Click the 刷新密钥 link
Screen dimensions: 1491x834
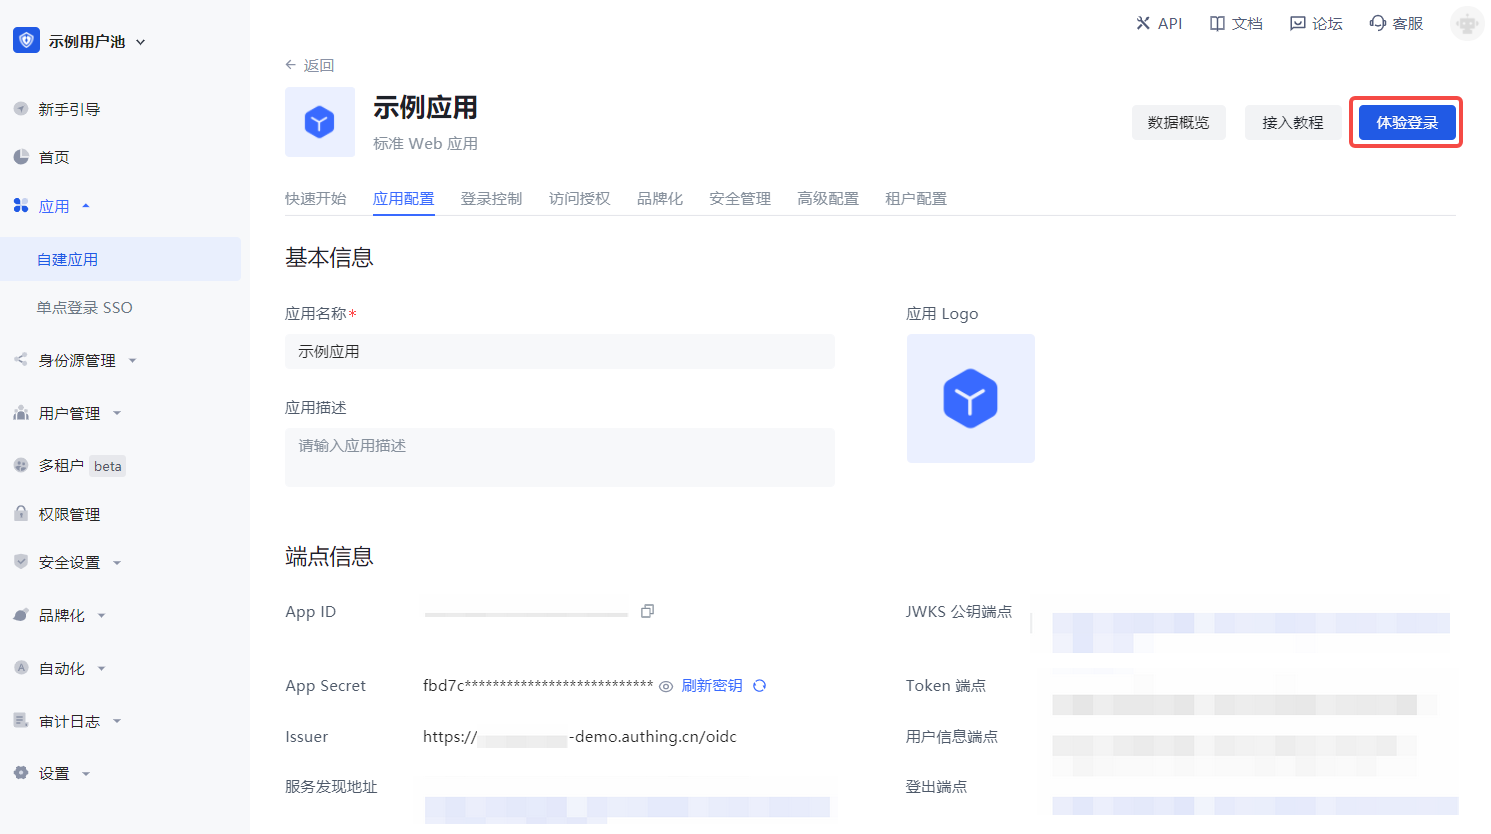(x=712, y=686)
